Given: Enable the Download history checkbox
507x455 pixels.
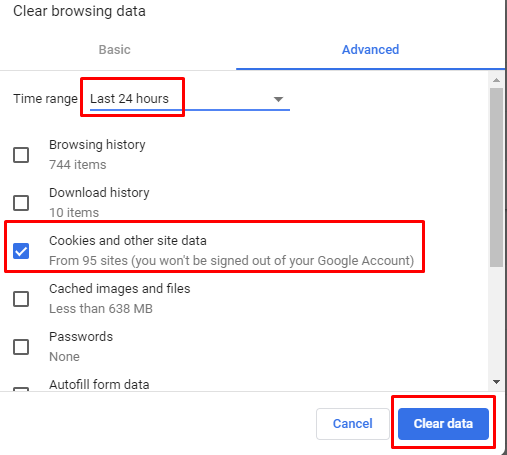Looking at the screenshot, I should click(21, 203).
